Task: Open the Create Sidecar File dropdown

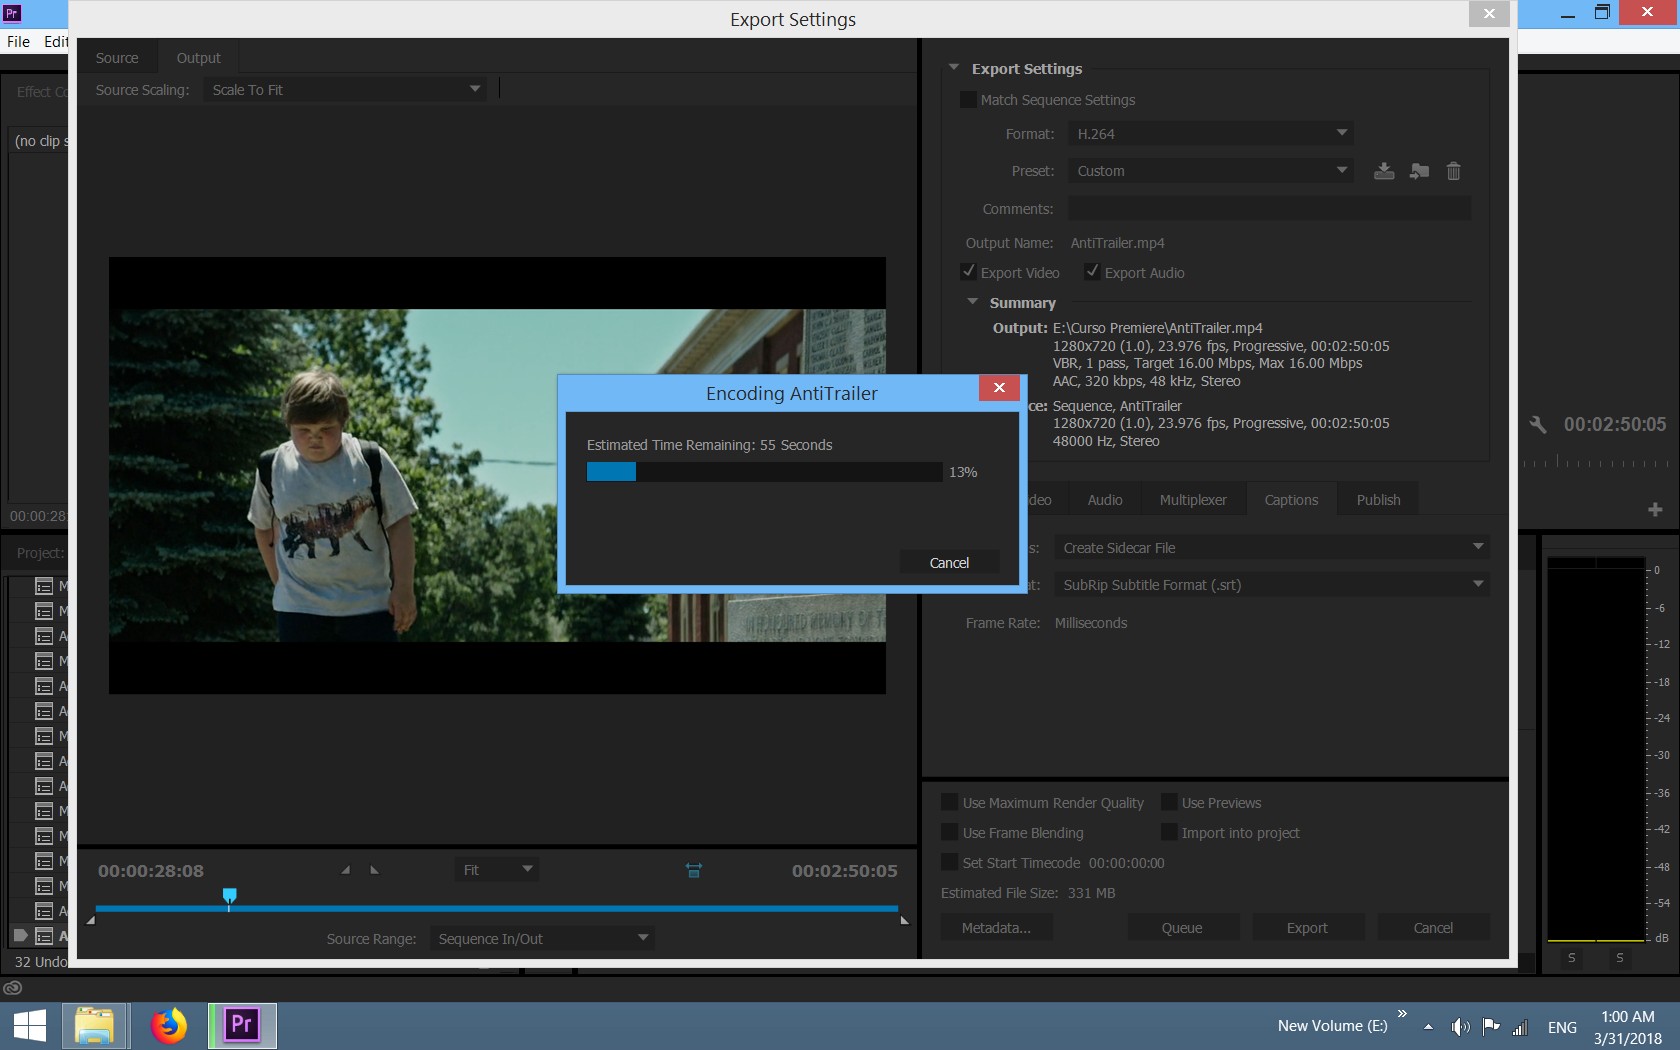Action: 1272,548
